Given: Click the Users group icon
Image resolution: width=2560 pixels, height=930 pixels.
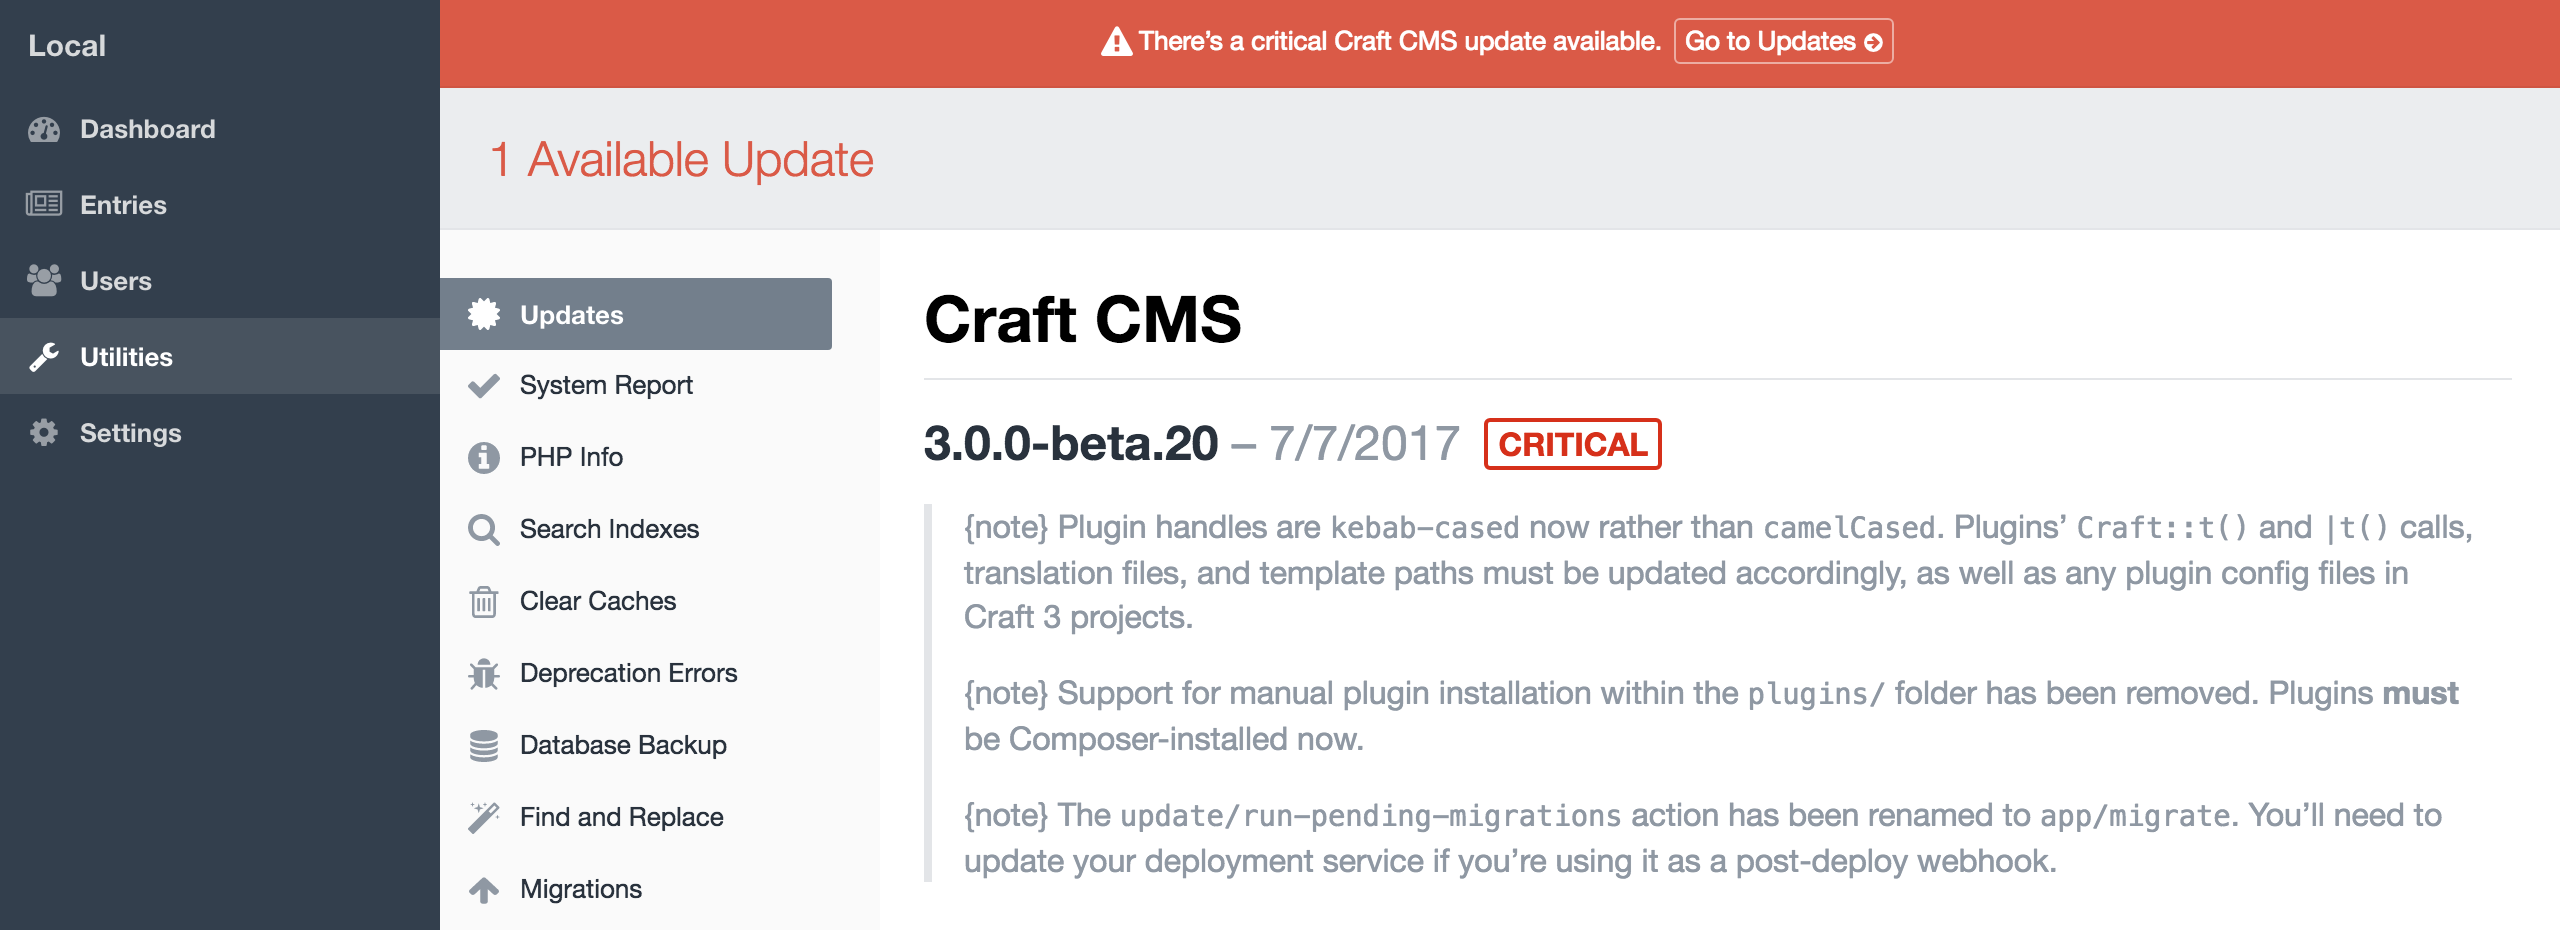Looking at the screenshot, I should point(42,281).
